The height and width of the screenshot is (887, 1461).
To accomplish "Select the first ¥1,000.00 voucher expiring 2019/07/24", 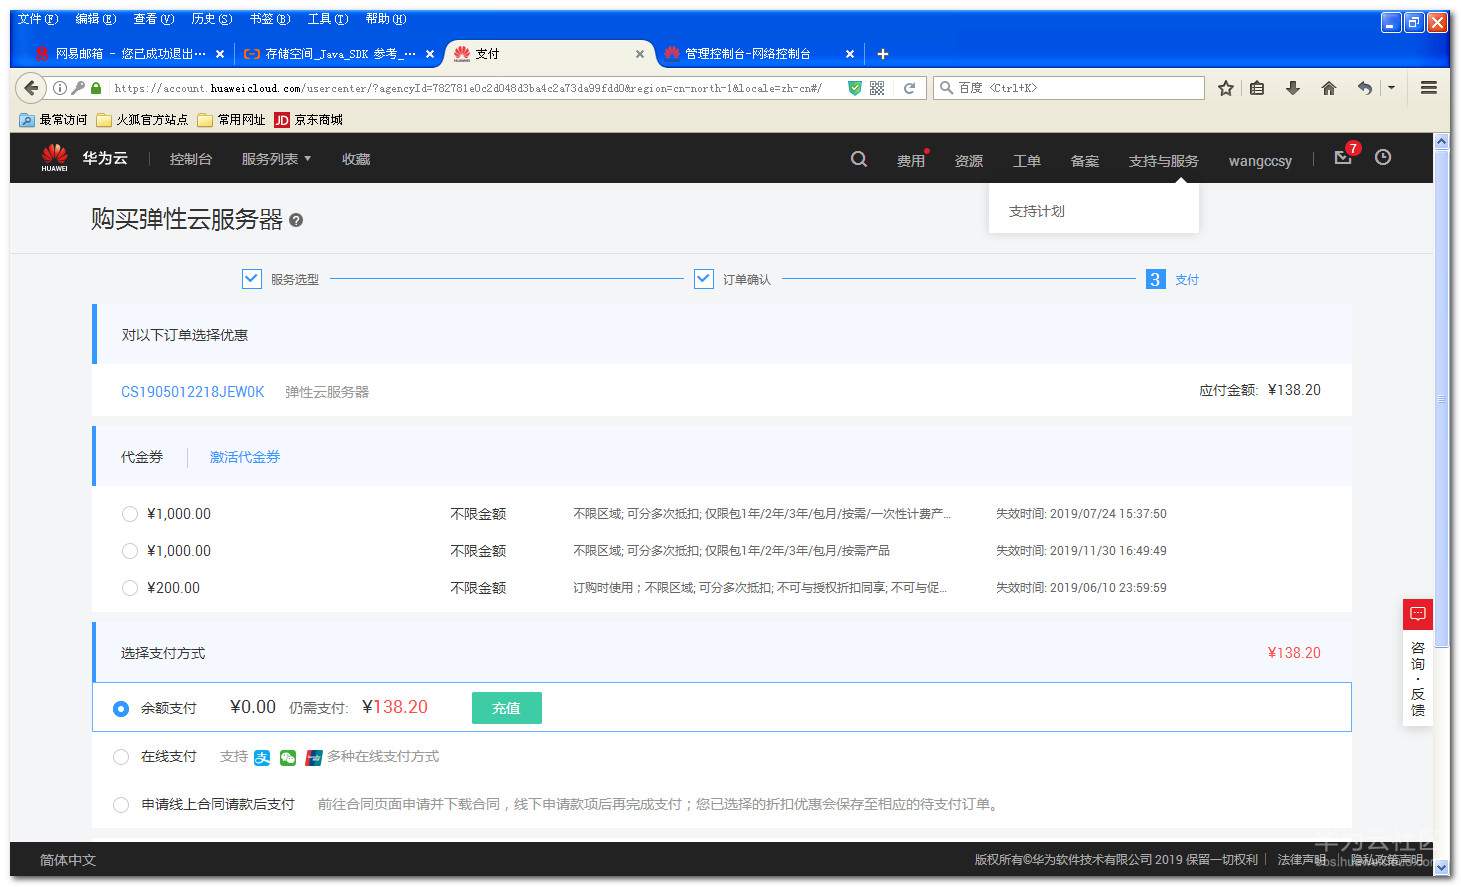I will (129, 514).
